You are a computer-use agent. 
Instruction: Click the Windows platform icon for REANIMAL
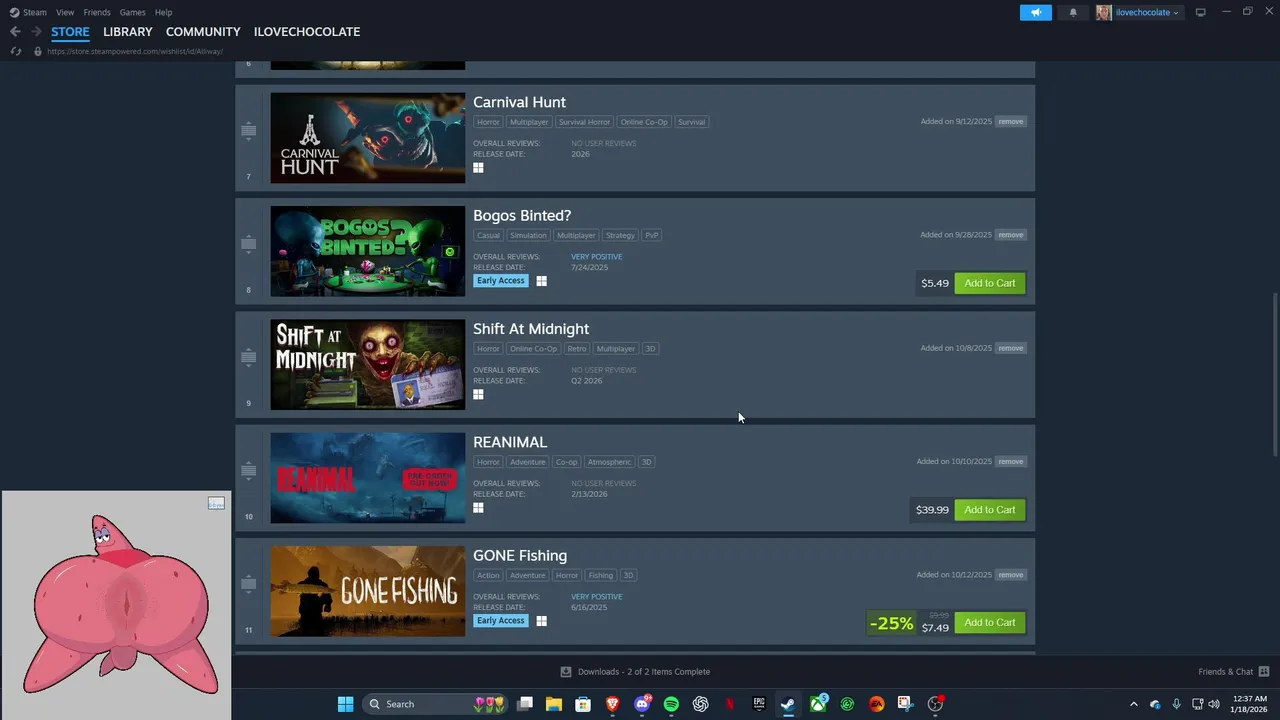point(478,508)
